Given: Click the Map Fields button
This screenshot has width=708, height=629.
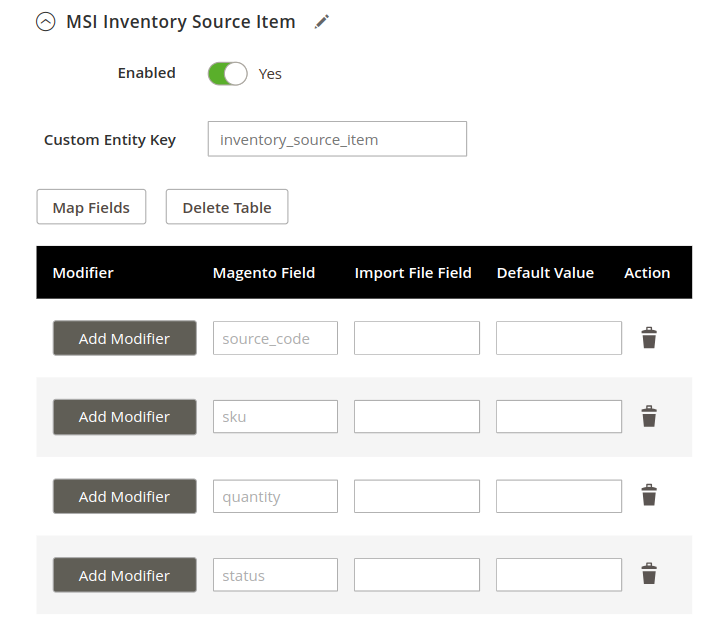Looking at the screenshot, I should tap(91, 207).
